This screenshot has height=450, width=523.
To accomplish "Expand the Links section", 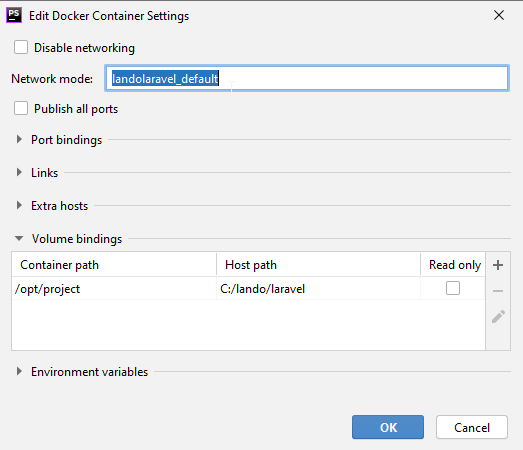I will tap(19, 172).
